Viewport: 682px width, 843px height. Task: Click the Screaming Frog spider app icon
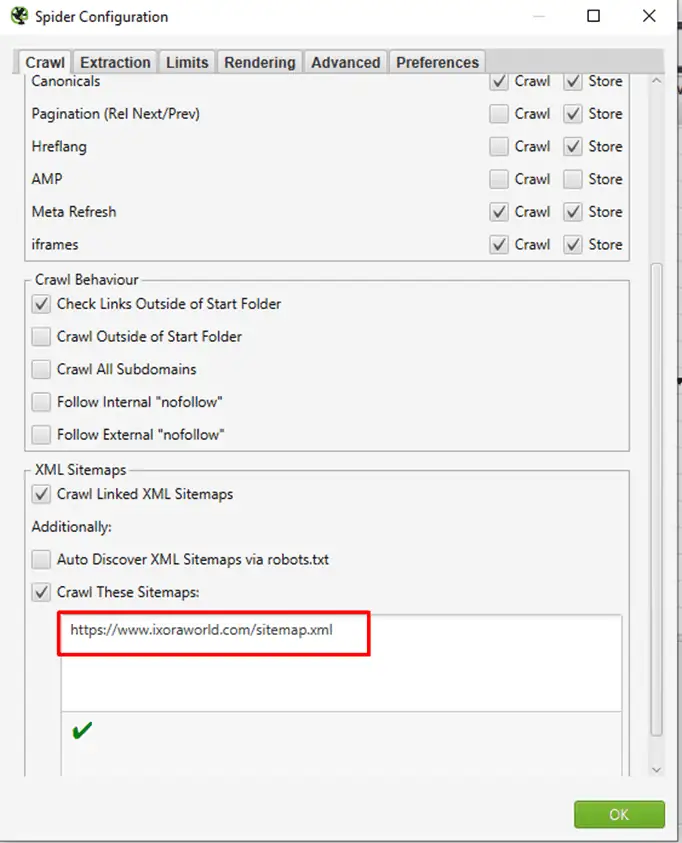pyautogui.click(x=19, y=16)
